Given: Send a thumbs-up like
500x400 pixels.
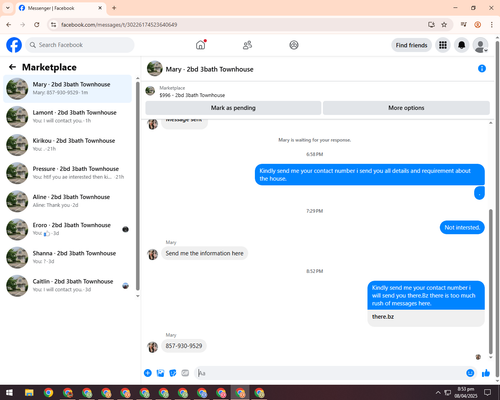Looking at the screenshot, I should click(x=486, y=373).
